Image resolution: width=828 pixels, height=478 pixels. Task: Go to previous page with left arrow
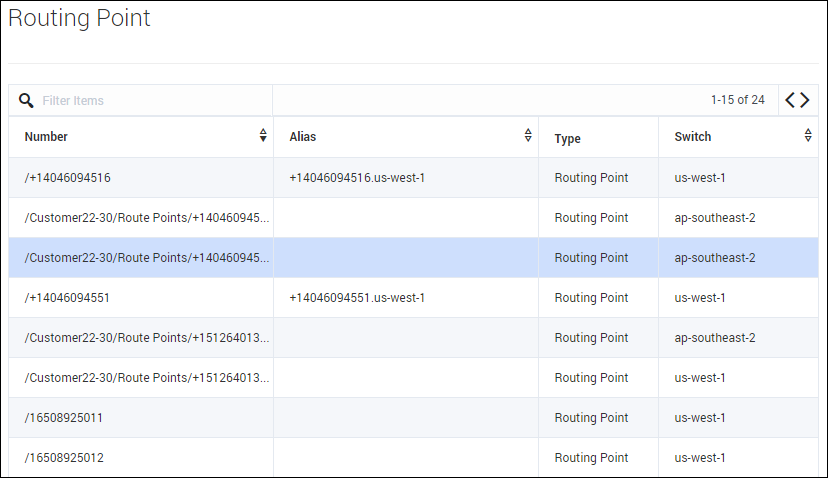[790, 100]
